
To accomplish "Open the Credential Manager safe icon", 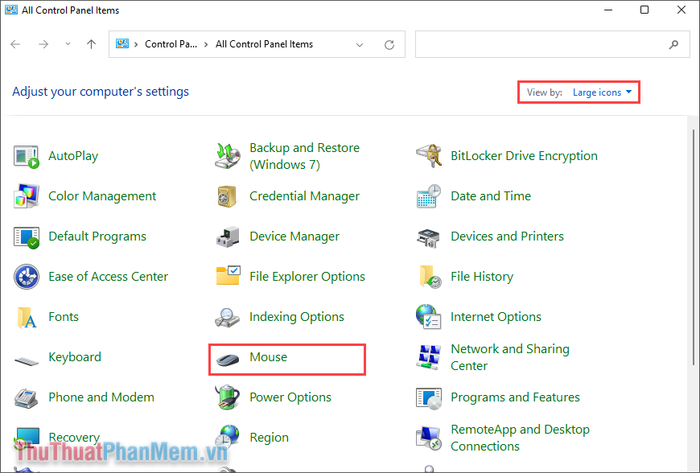I will coord(227,196).
